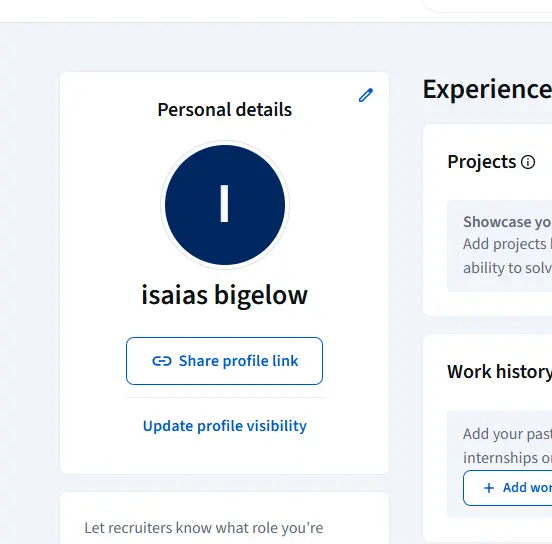Click the Work history section title
Screen dimensions: 552x544
(500, 371)
